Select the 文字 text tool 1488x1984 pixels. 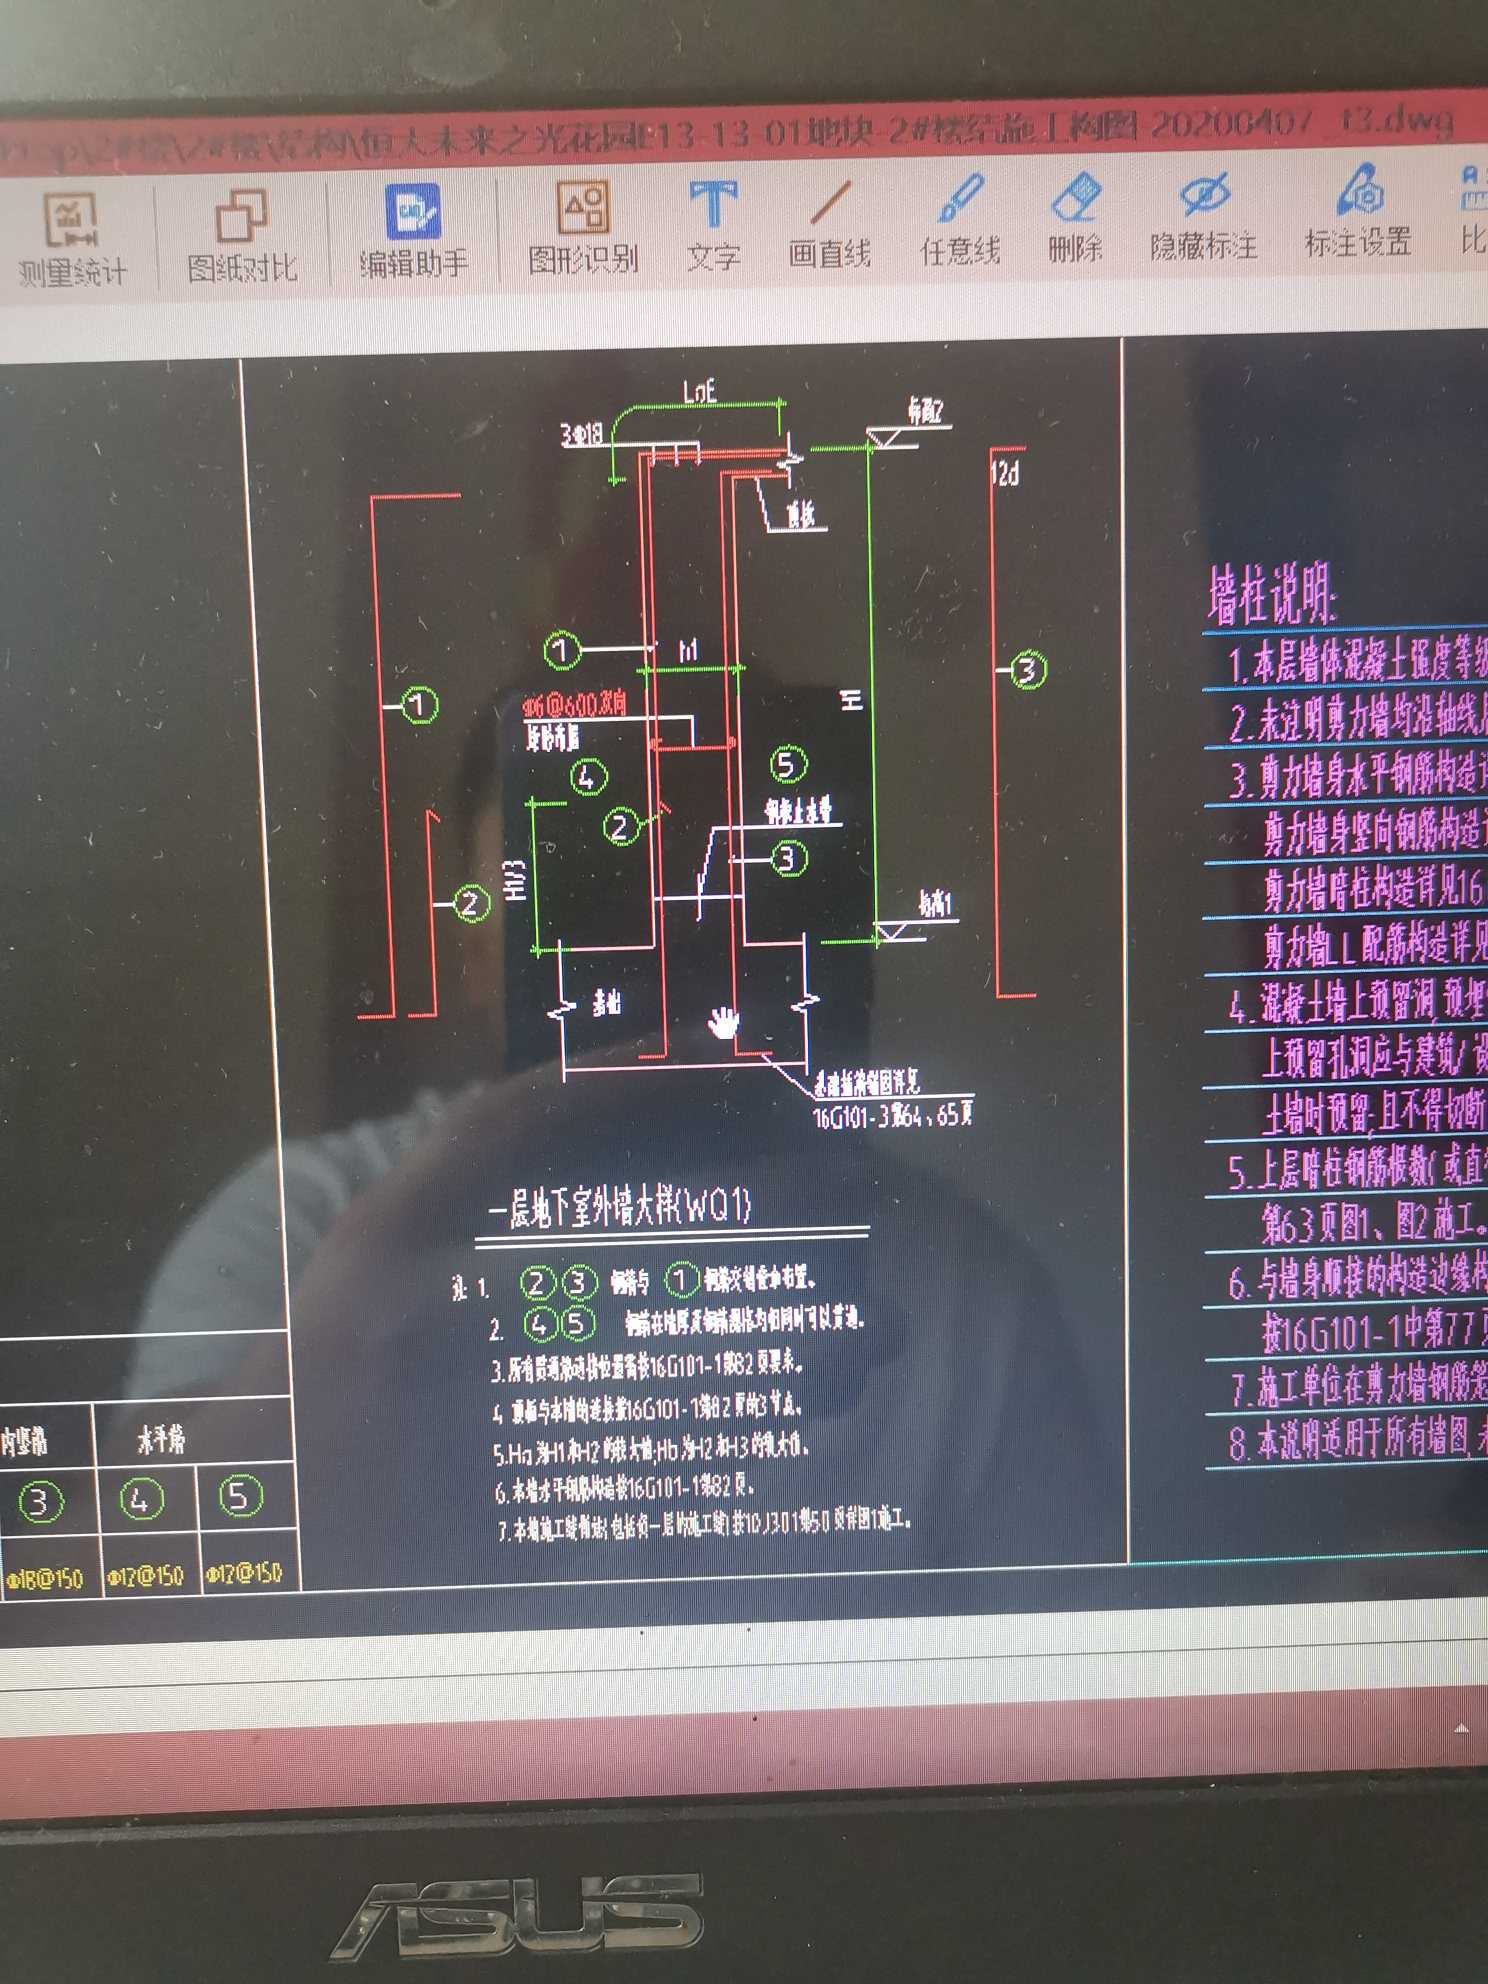click(x=714, y=226)
